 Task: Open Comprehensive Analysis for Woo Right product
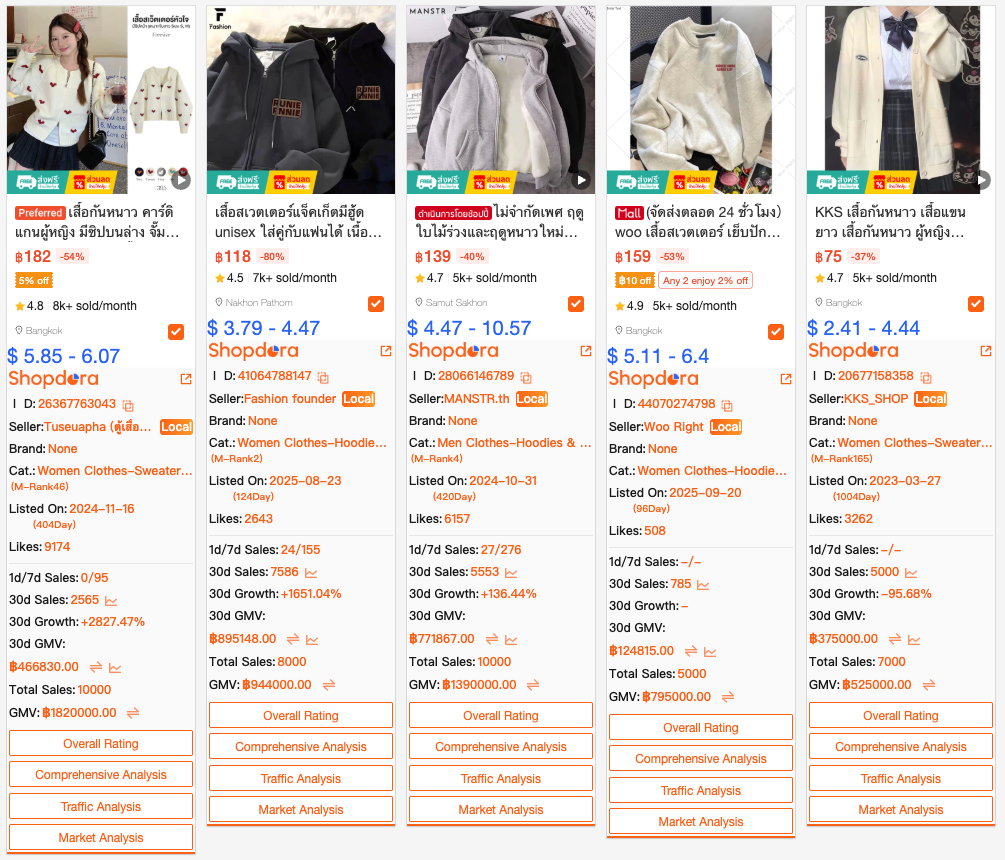[701, 758]
